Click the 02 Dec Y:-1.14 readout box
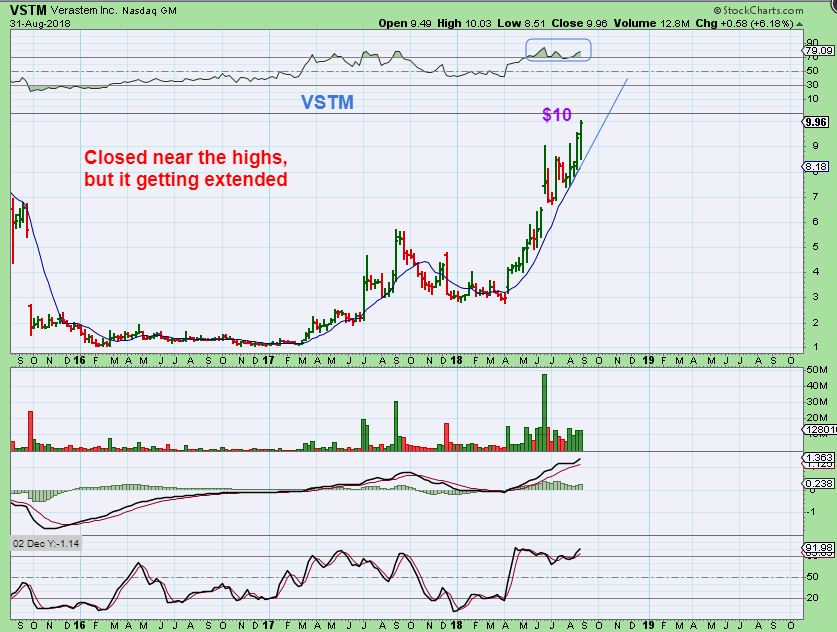Screen dimensions: 837x632 click(x=46, y=543)
